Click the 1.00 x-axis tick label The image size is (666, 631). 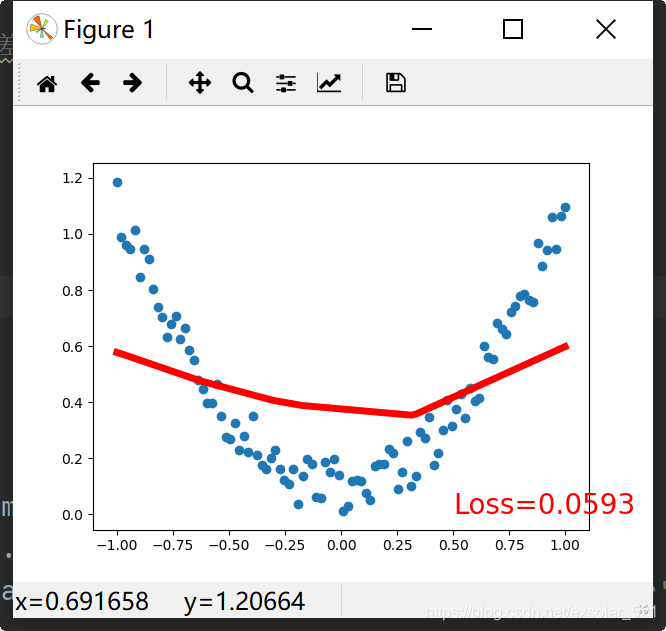click(x=565, y=545)
